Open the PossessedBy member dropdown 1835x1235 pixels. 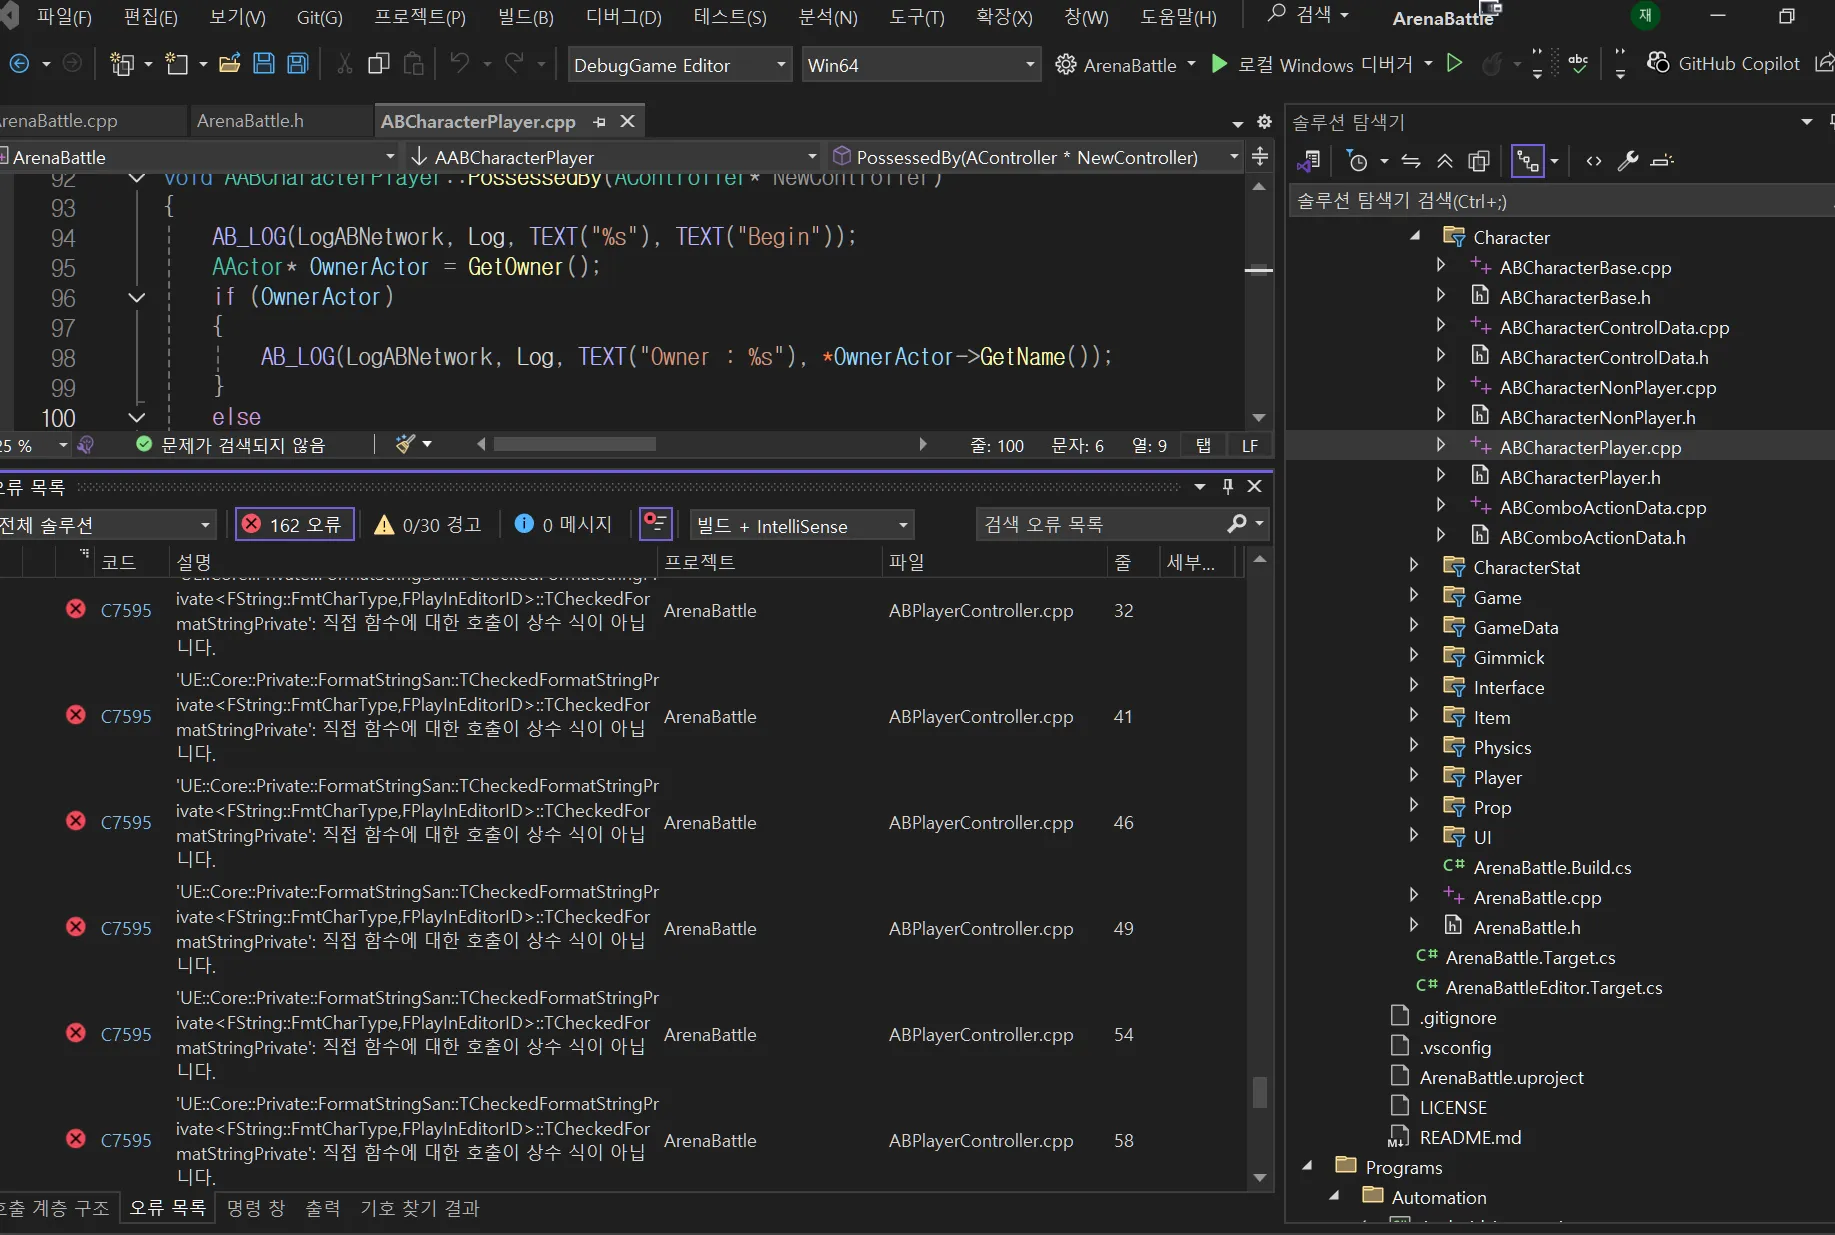pyautogui.click(x=1035, y=157)
